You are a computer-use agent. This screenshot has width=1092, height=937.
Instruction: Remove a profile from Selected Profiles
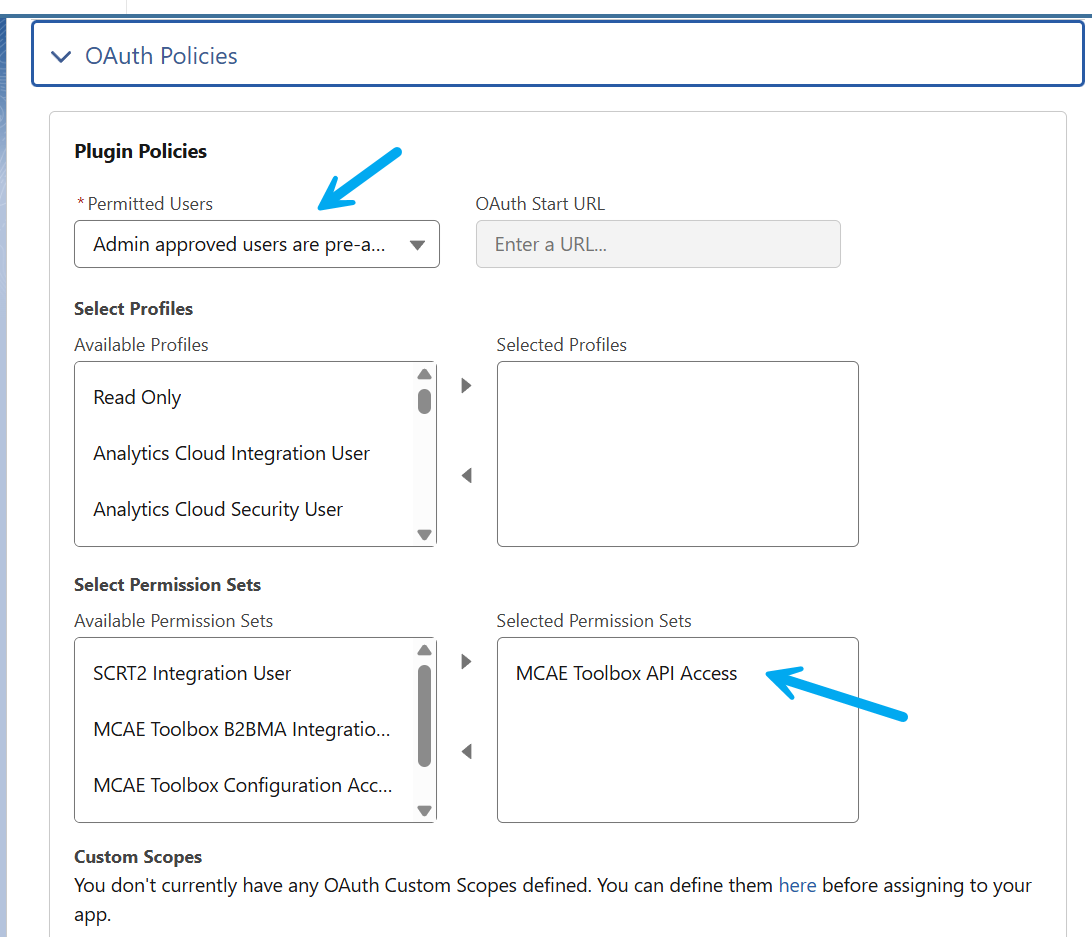(x=467, y=476)
